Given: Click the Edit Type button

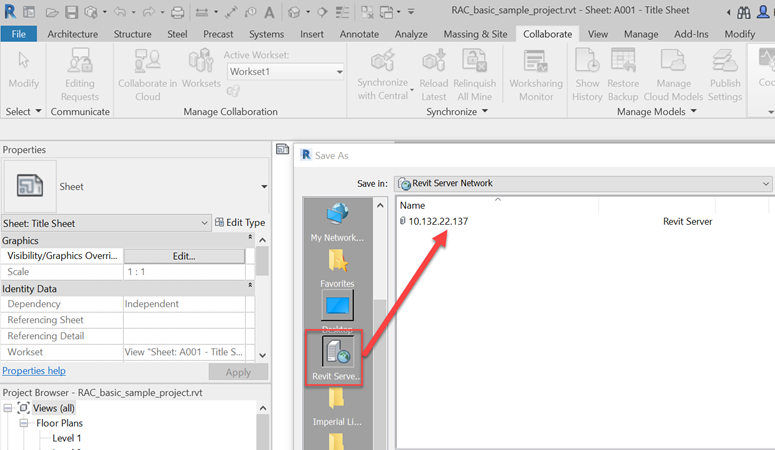Looking at the screenshot, I should (240, 223).
